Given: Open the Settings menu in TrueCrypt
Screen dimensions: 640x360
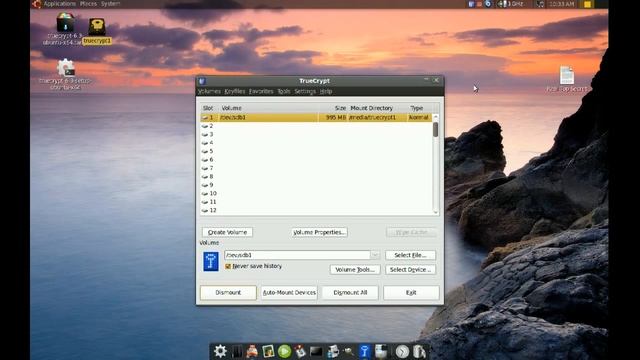Looking at the screenshot, I should pos(305,91).
